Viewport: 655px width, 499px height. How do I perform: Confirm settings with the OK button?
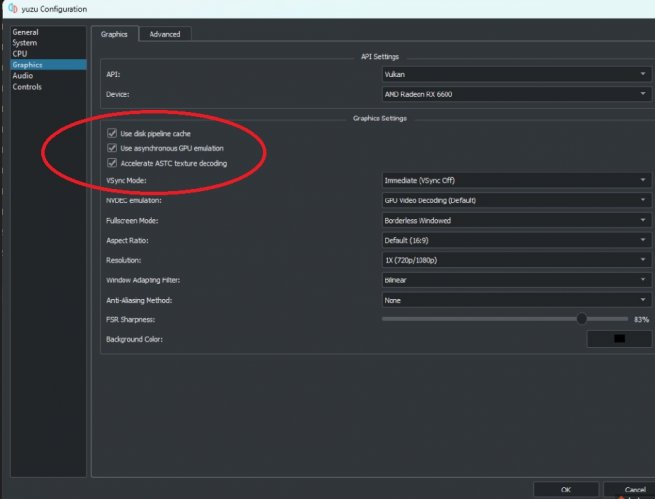pos(566,490)
